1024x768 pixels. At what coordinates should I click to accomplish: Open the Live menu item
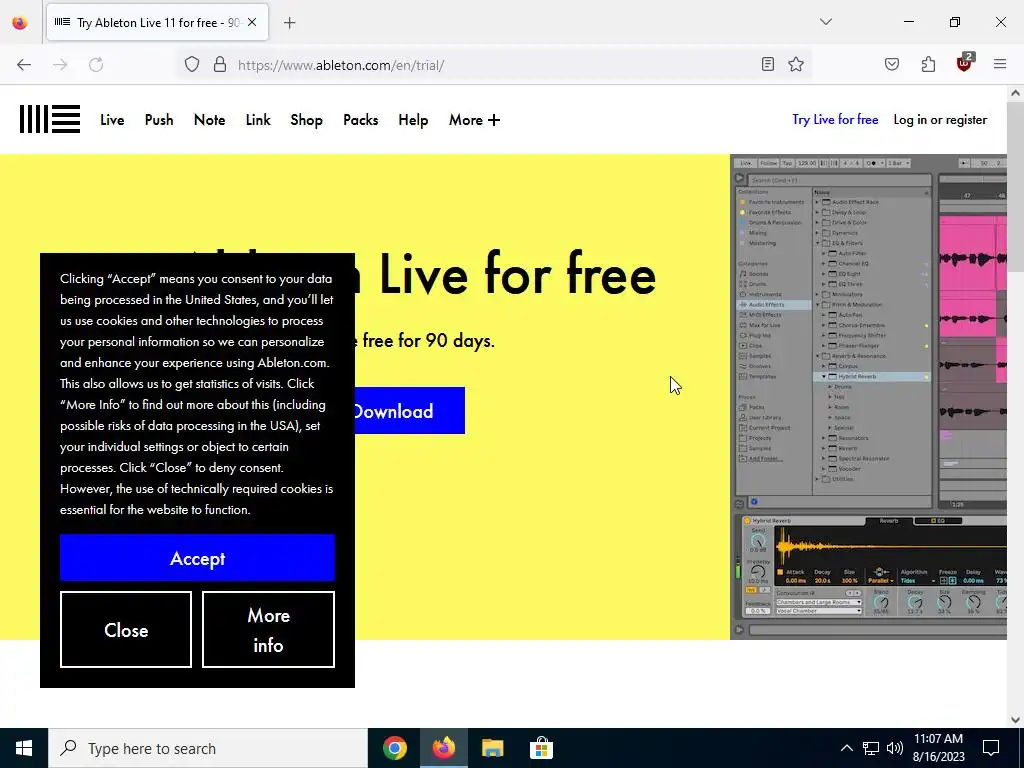(112, 120)
